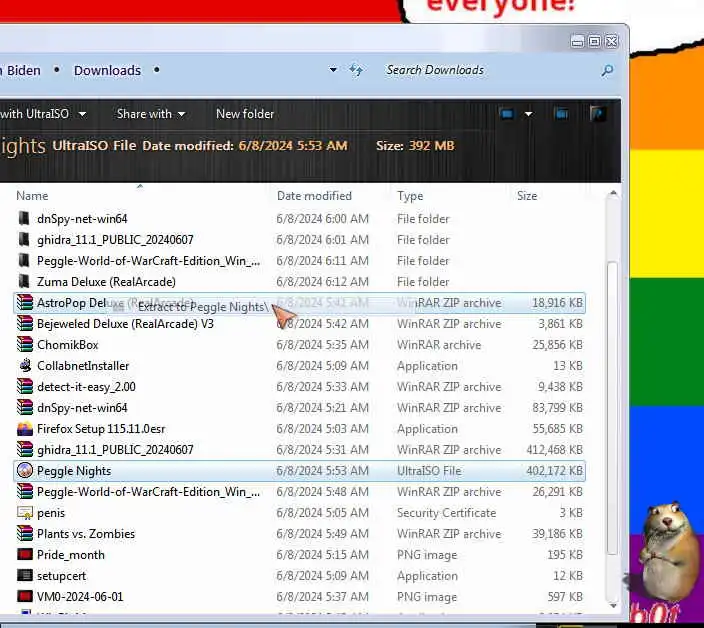The width and height of the screenshot is (704, 628).
Task: Click the Peggle Nights UltraISO file icon
Action: pos(25,470)
